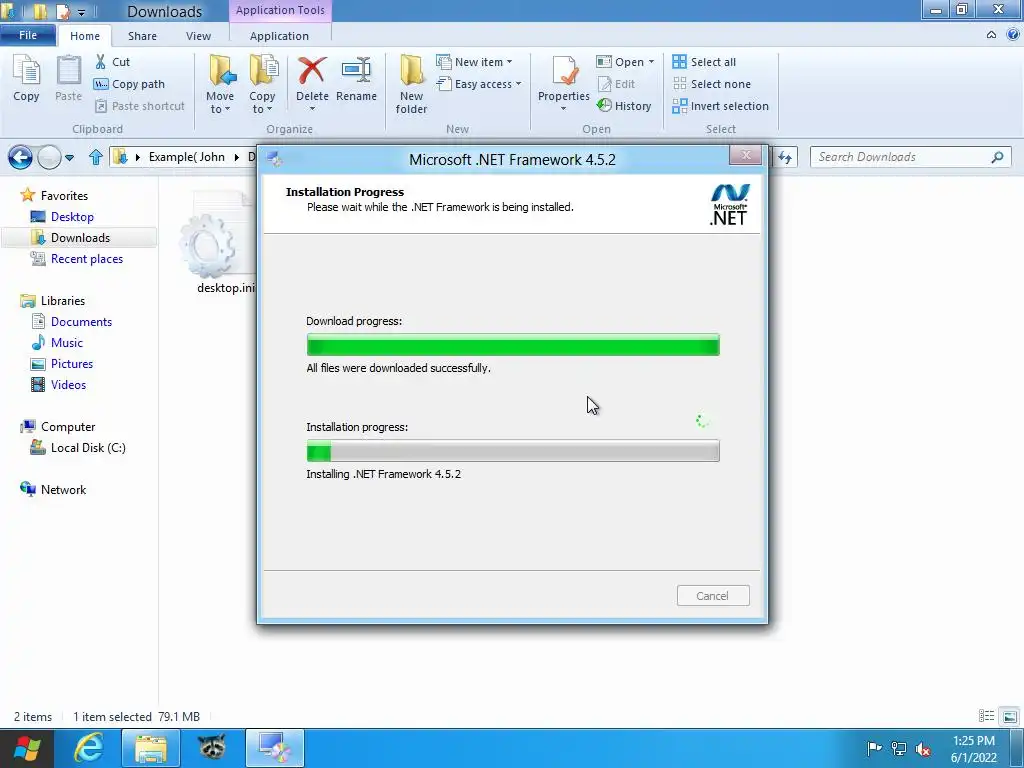Click the Copy icon in Clipboard group
The image size is (1024, 768).
pos(26,78)
